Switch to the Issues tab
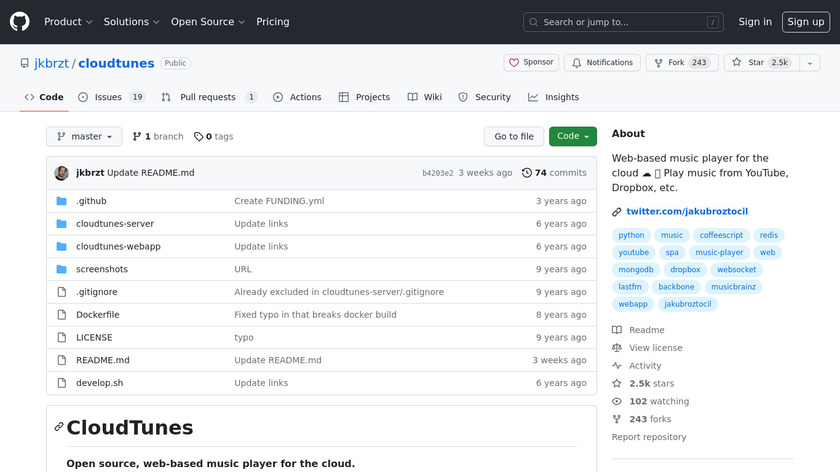This screenshot has height=472, width=840. [111, 97]
